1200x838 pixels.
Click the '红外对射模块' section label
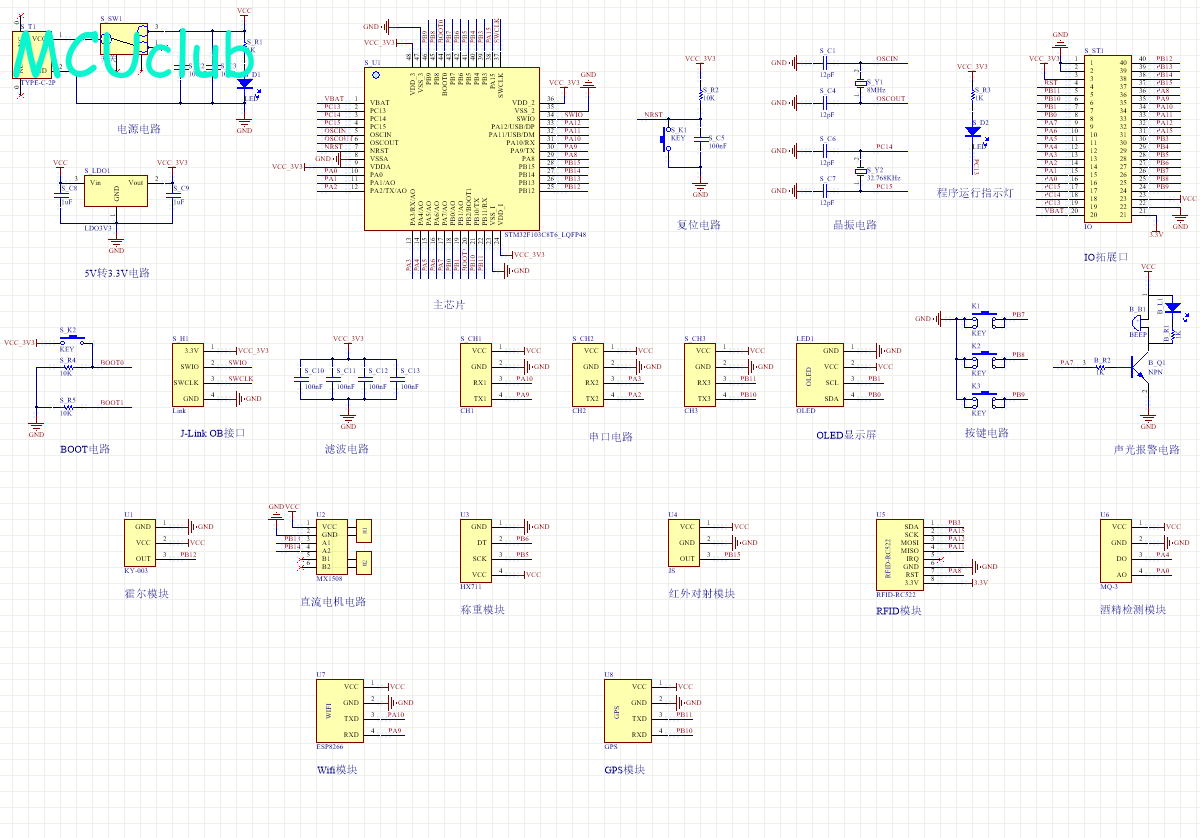[702, 593]
